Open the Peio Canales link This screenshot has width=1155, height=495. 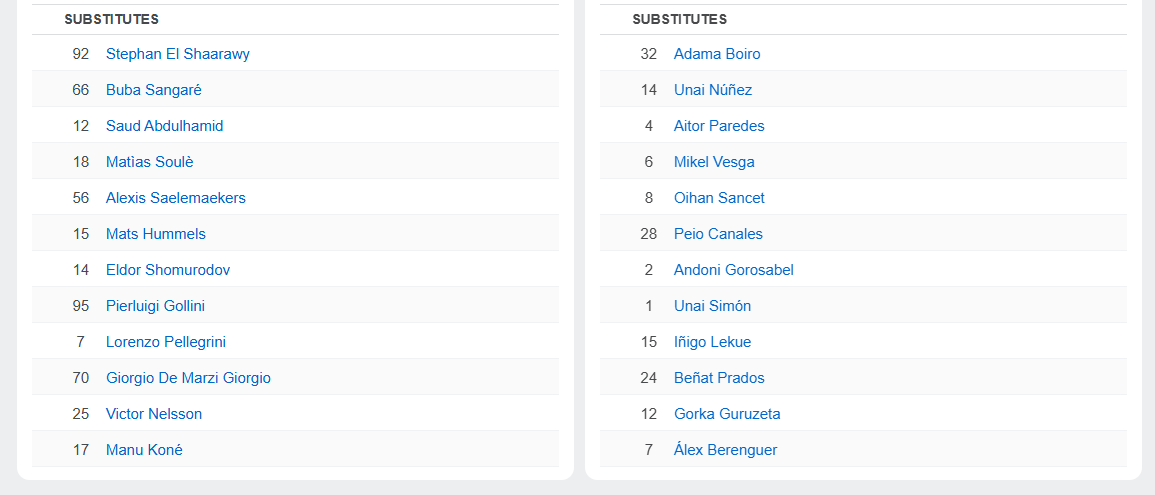[717, 234]
